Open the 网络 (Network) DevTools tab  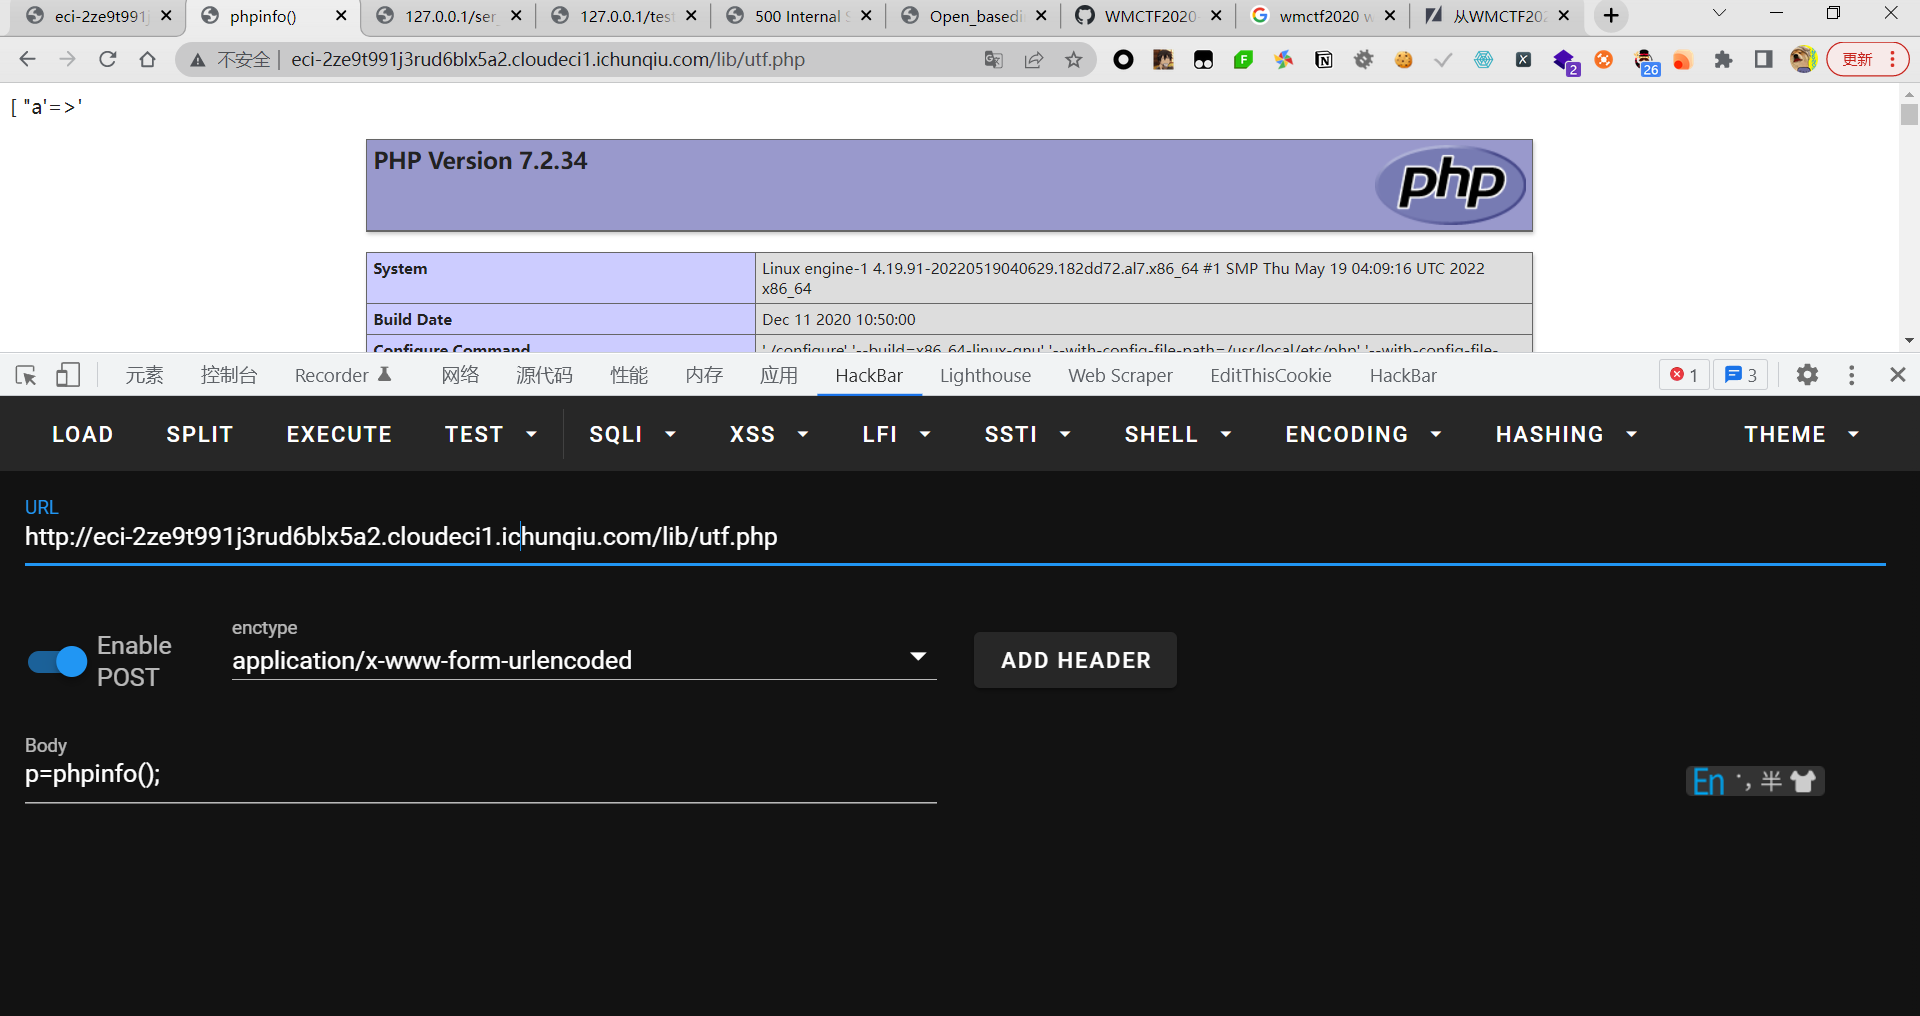point(460,375)
